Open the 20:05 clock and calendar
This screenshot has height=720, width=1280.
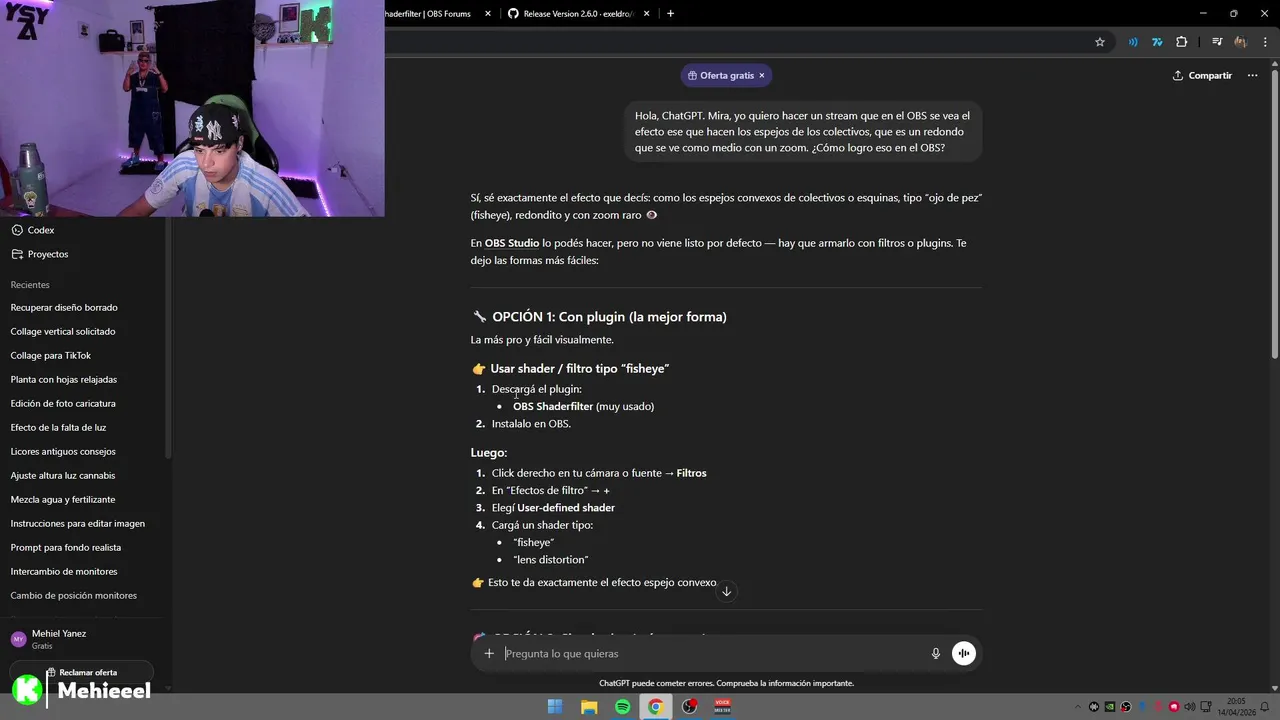(1236, 707)
